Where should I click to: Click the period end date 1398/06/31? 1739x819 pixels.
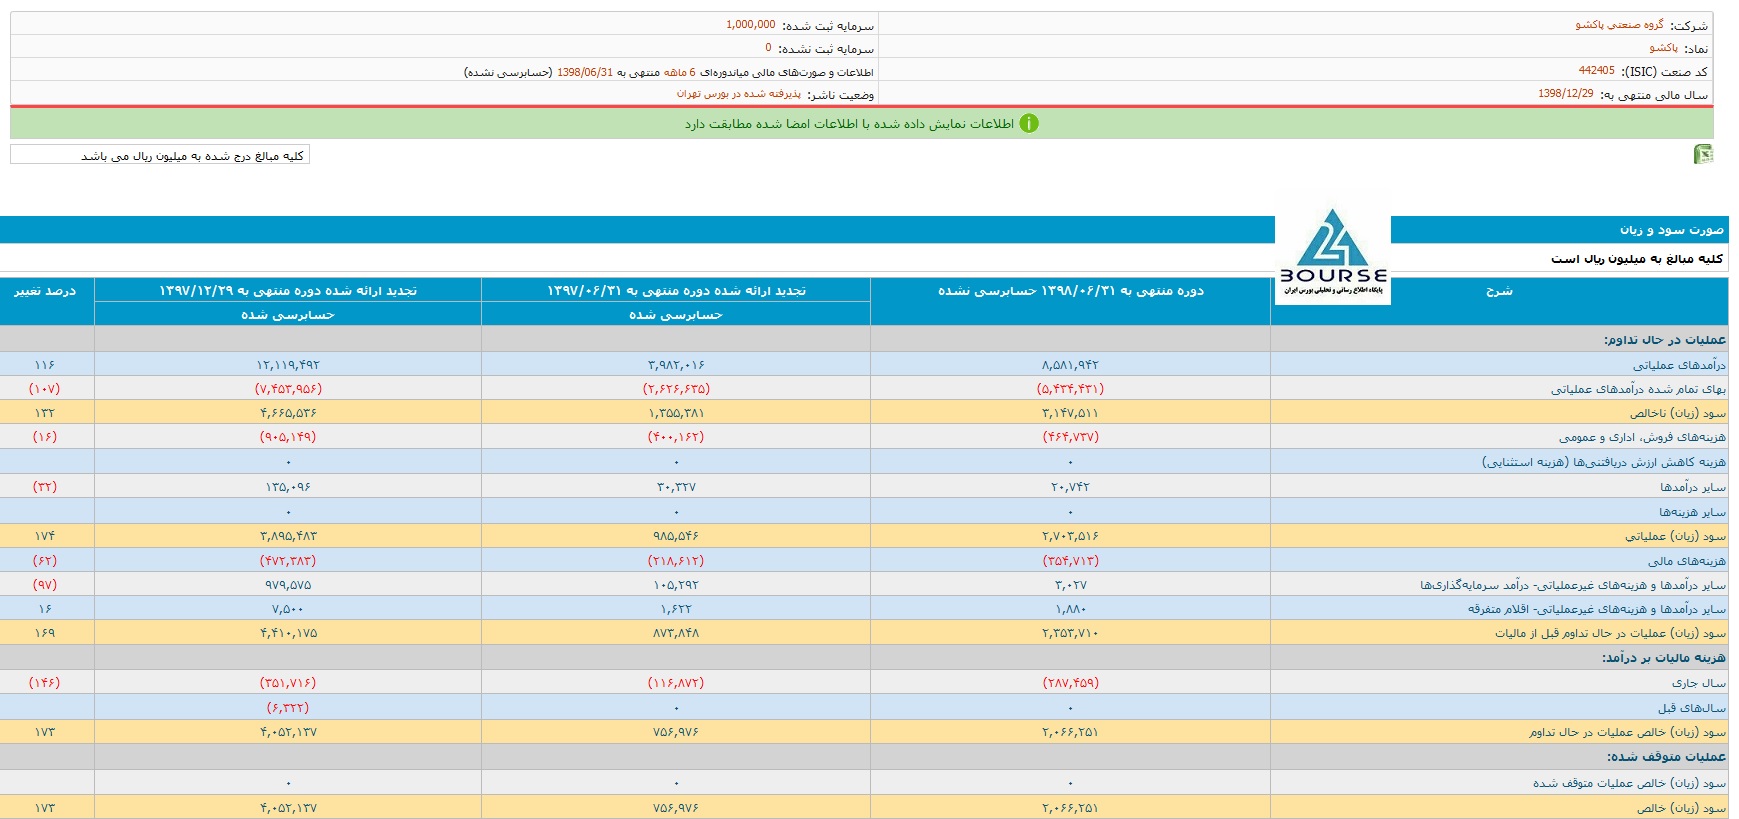point(585,73)
